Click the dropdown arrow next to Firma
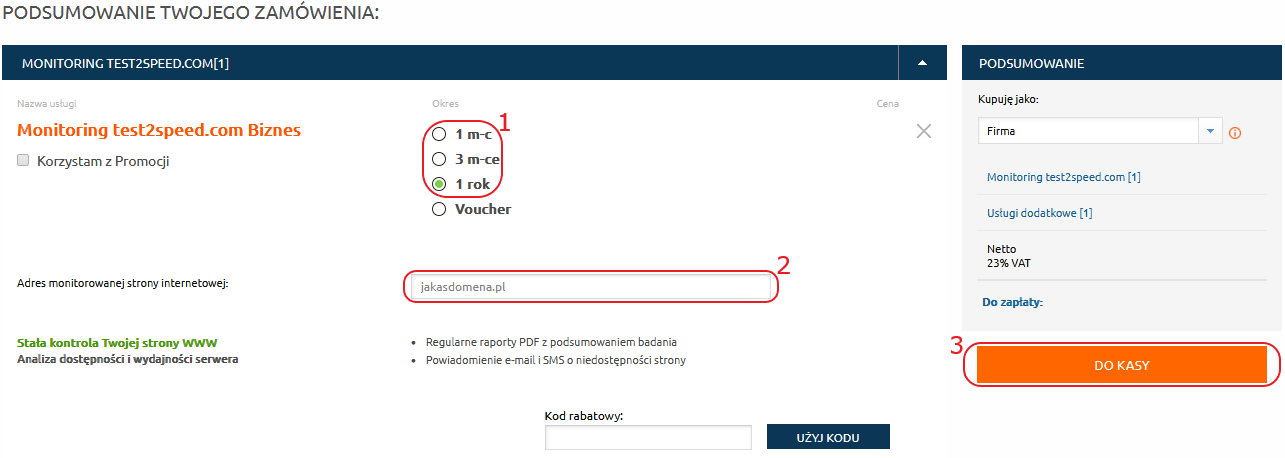The height and width of the screenshot is (458, 1285). [x=1210, y=131]
